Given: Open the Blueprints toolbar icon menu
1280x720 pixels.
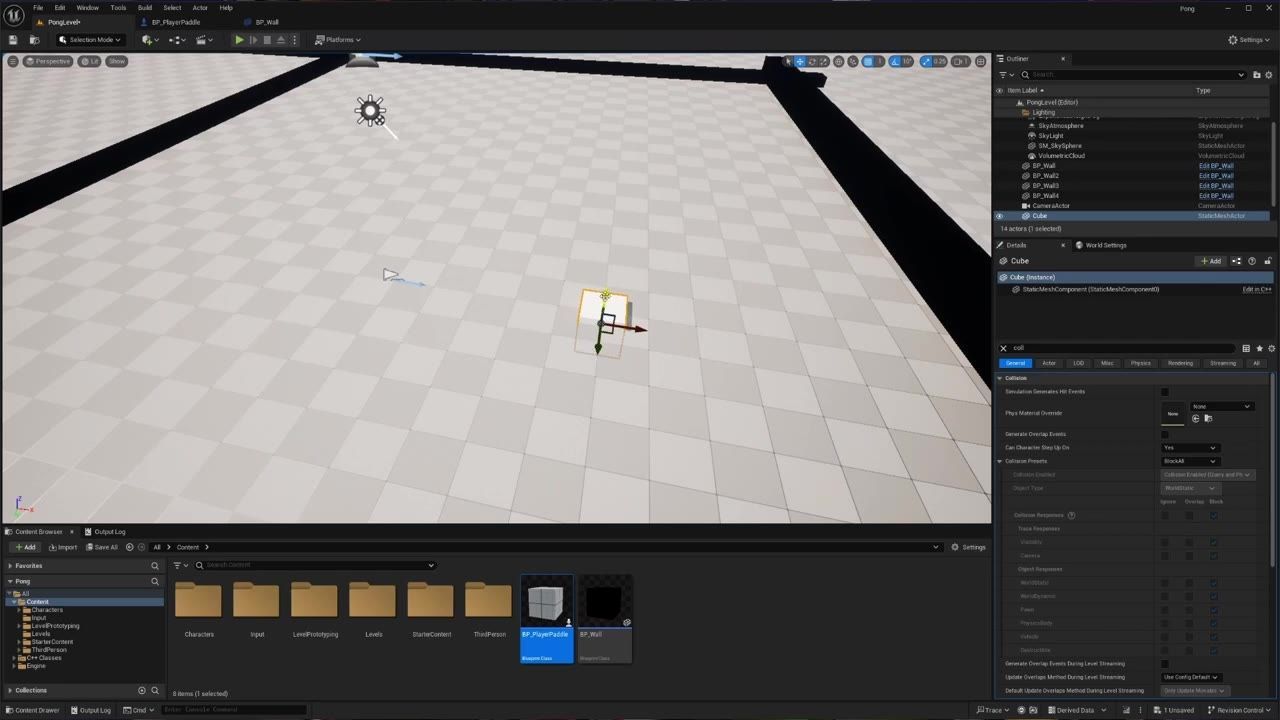Looking at the screenshot, I should (178, 40).
